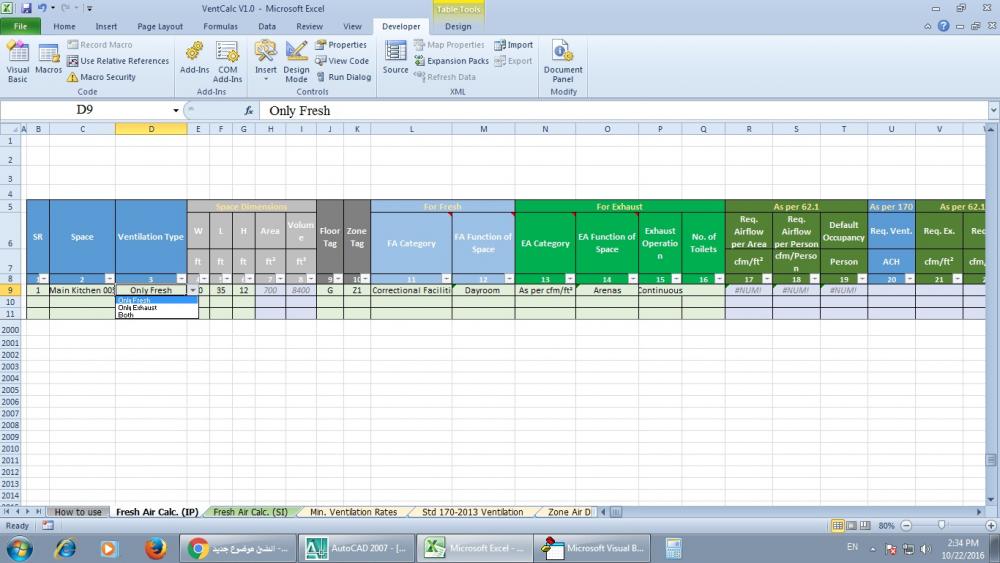Open Firefox from the taskbar
Image resolution: width=1000 pixels, height=563 pixels.
(x=155, y=548)
